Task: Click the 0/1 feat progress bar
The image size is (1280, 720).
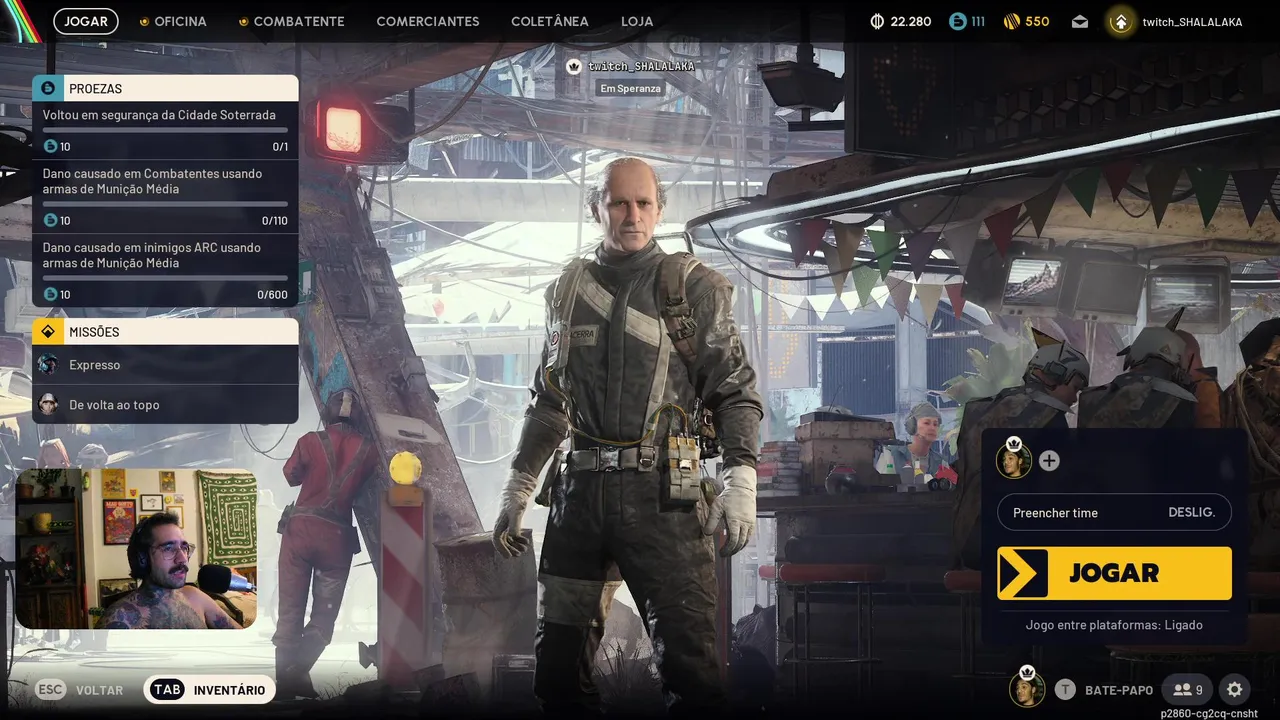Action: 165,130
